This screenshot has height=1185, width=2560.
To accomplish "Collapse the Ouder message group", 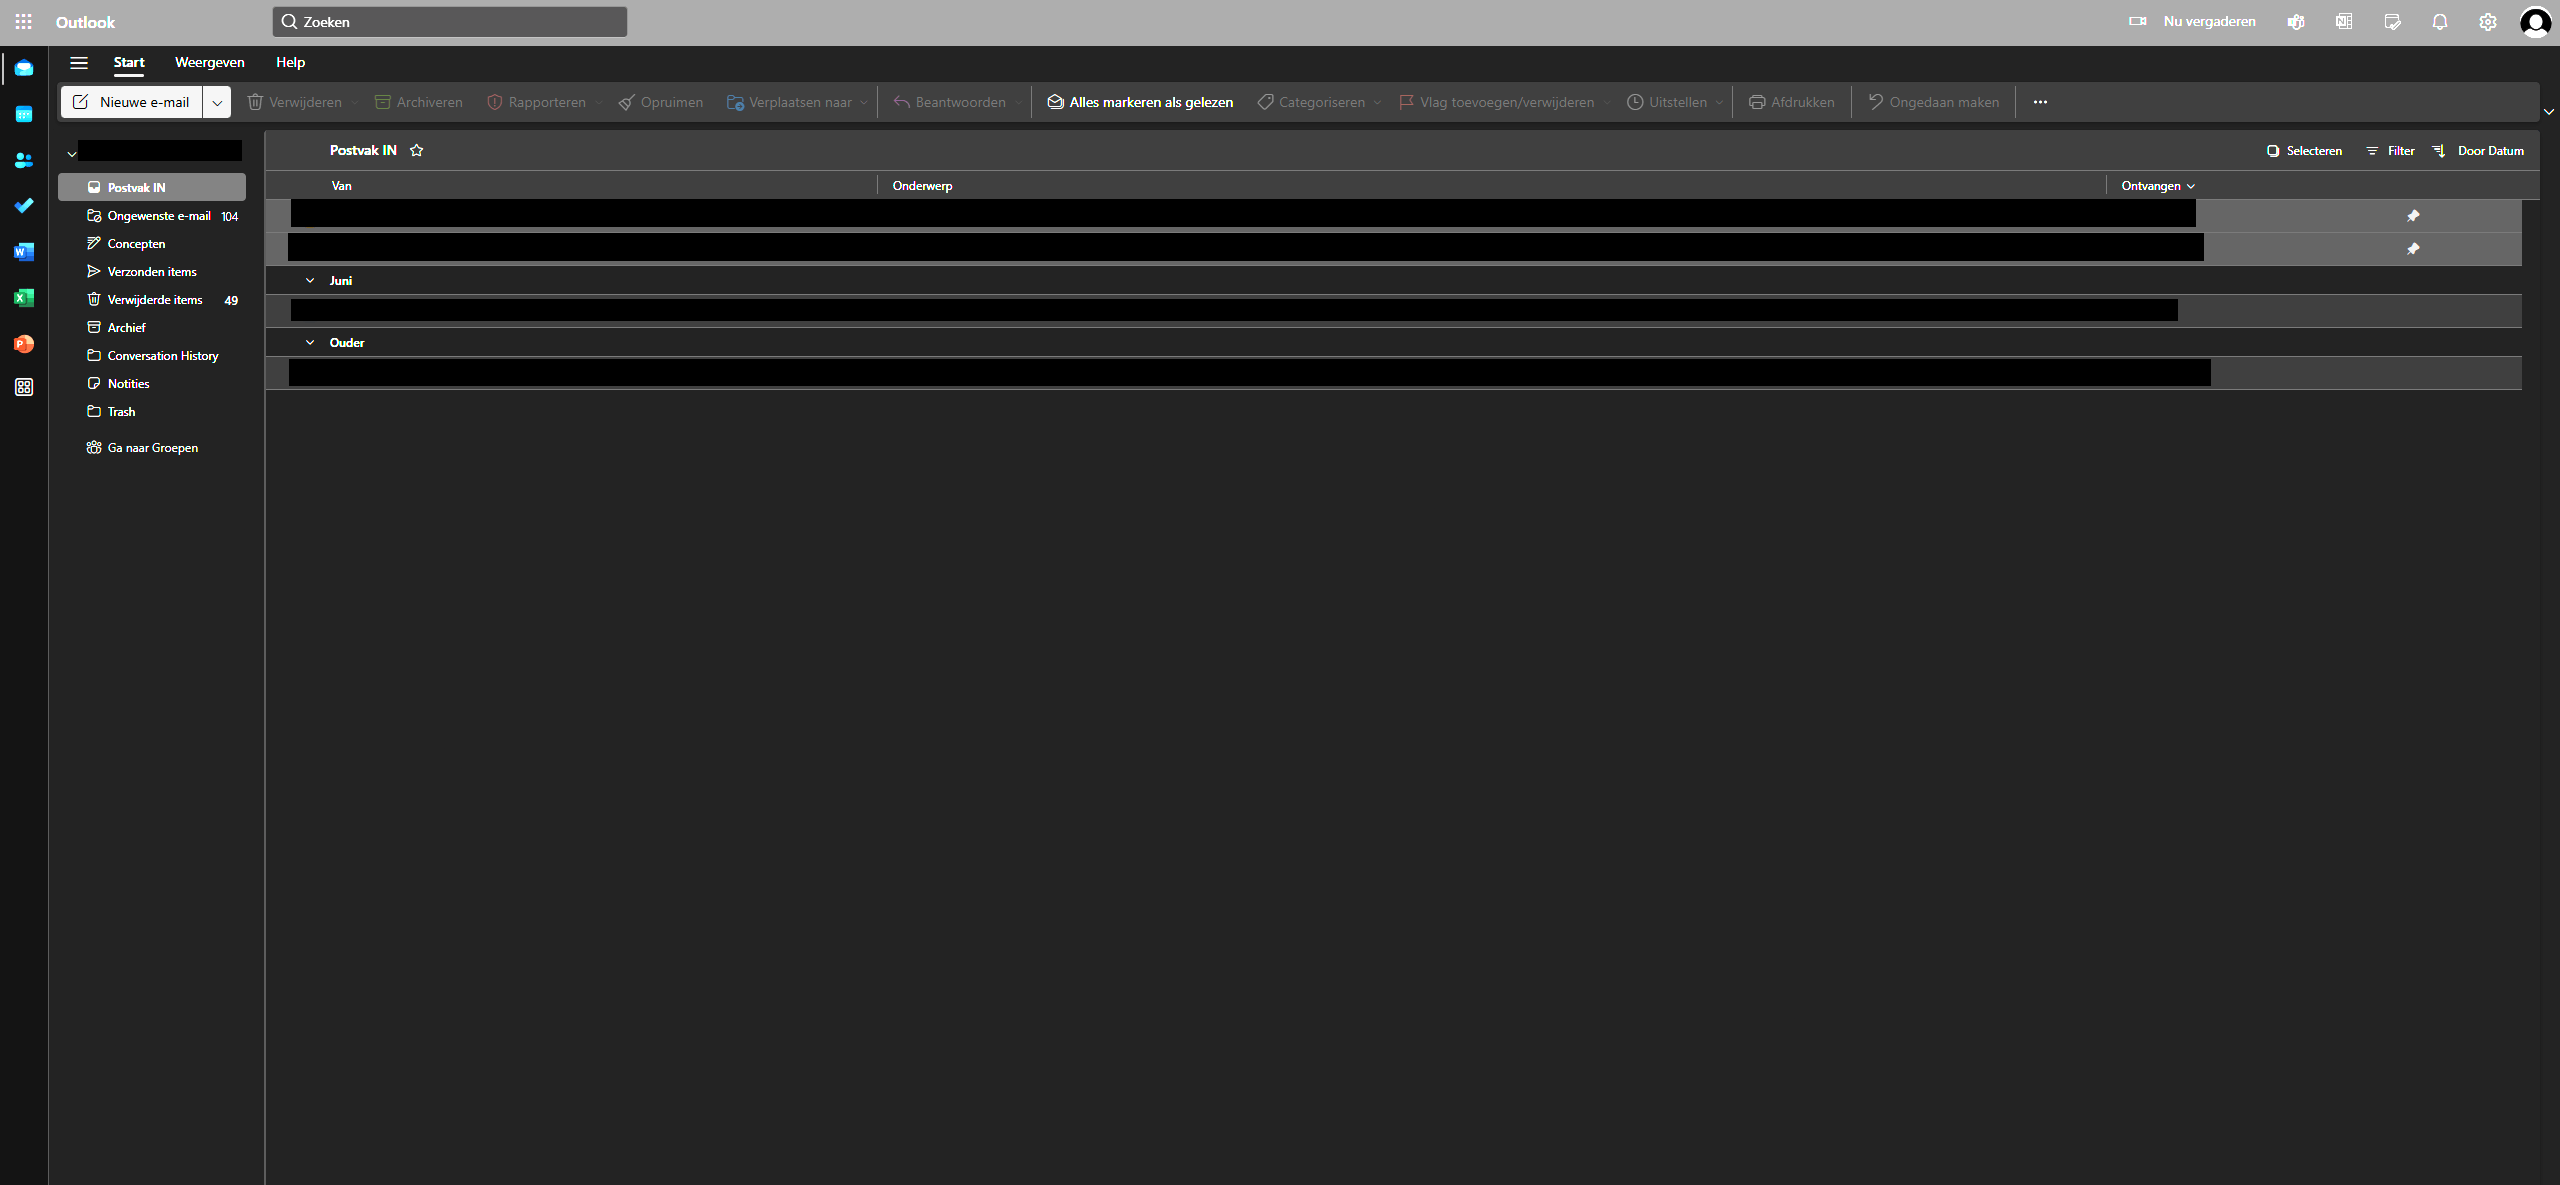I will [310, 343].
